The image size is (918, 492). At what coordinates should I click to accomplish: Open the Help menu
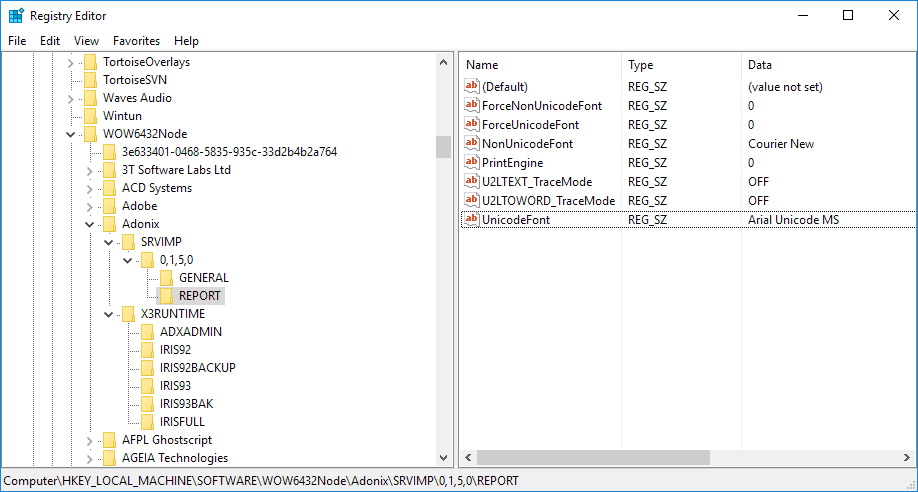186,41
